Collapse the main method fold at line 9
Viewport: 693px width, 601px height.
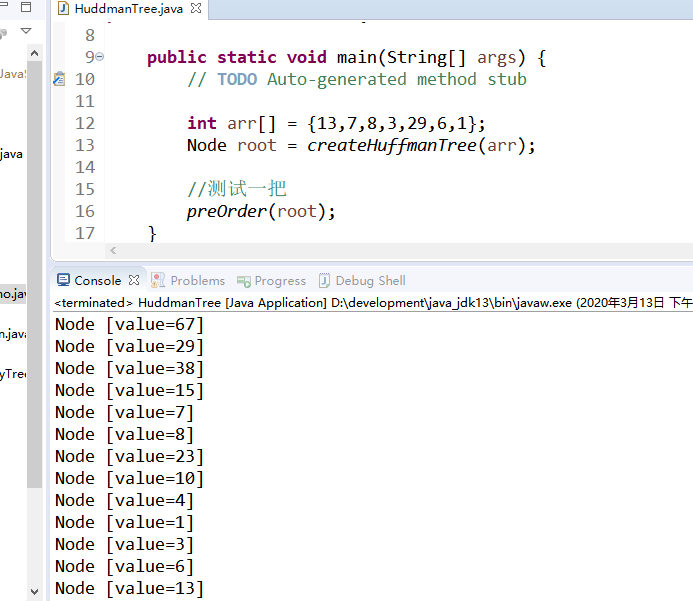click(x=100, y=57)
